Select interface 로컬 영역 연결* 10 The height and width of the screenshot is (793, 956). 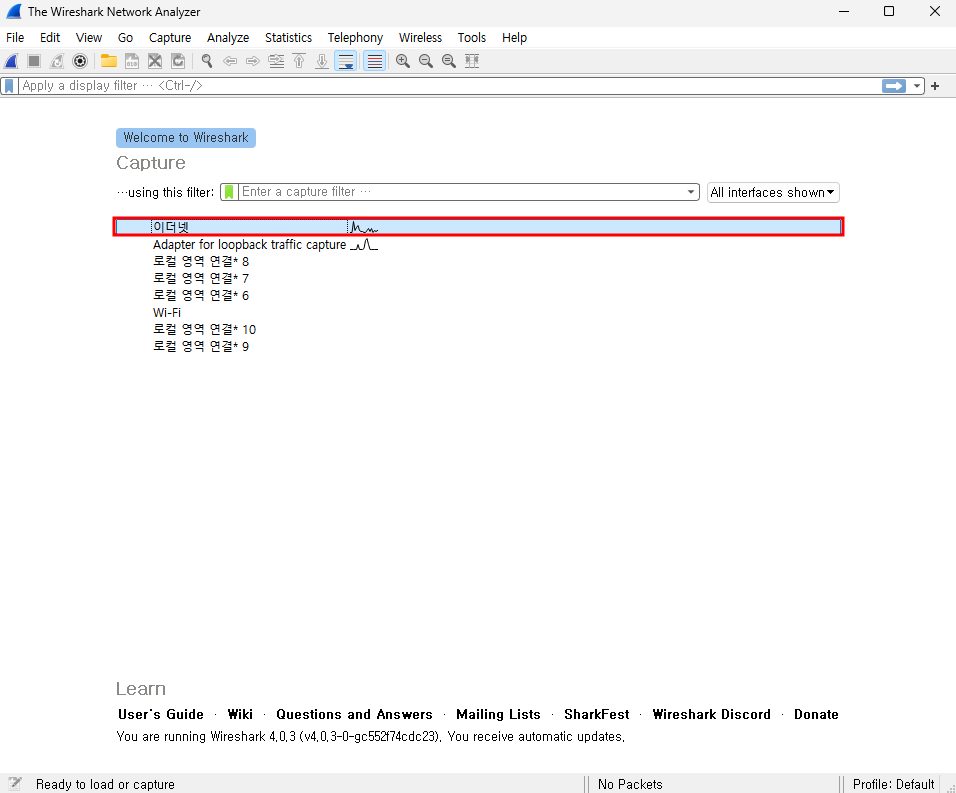point(204,330)
